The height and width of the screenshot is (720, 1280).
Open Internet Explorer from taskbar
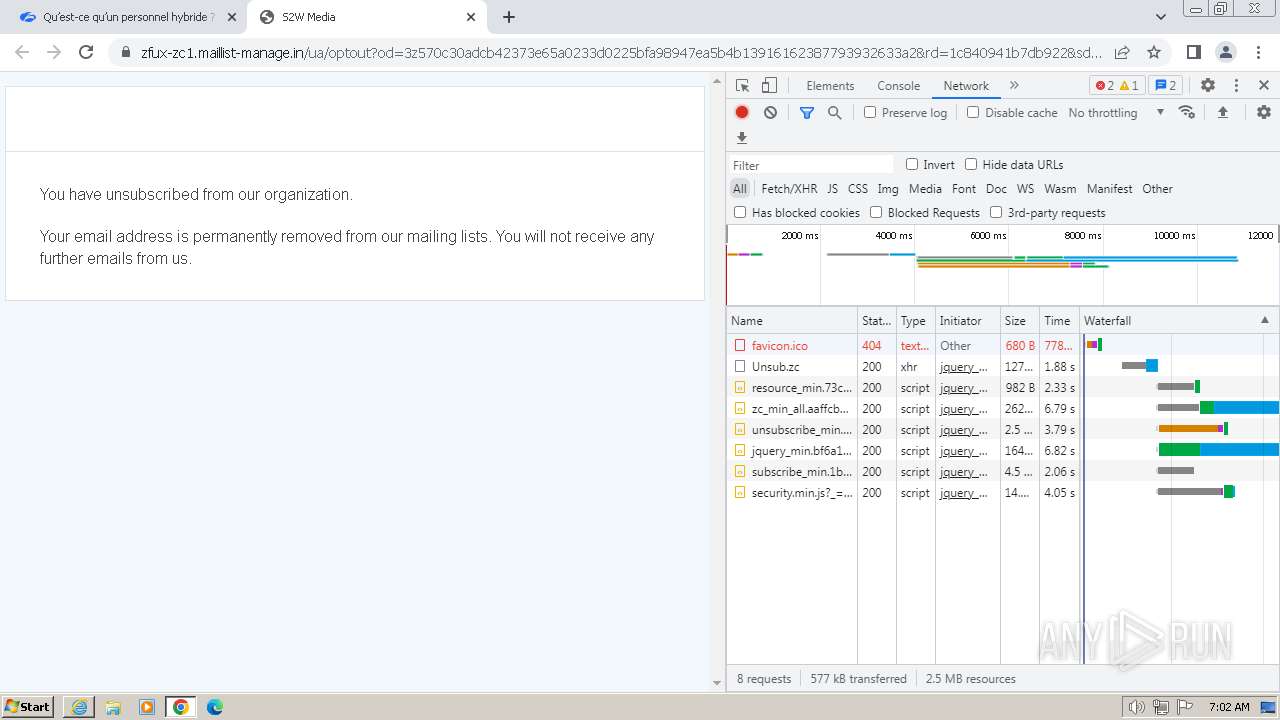pyautogui.click(x=79, y=707)
